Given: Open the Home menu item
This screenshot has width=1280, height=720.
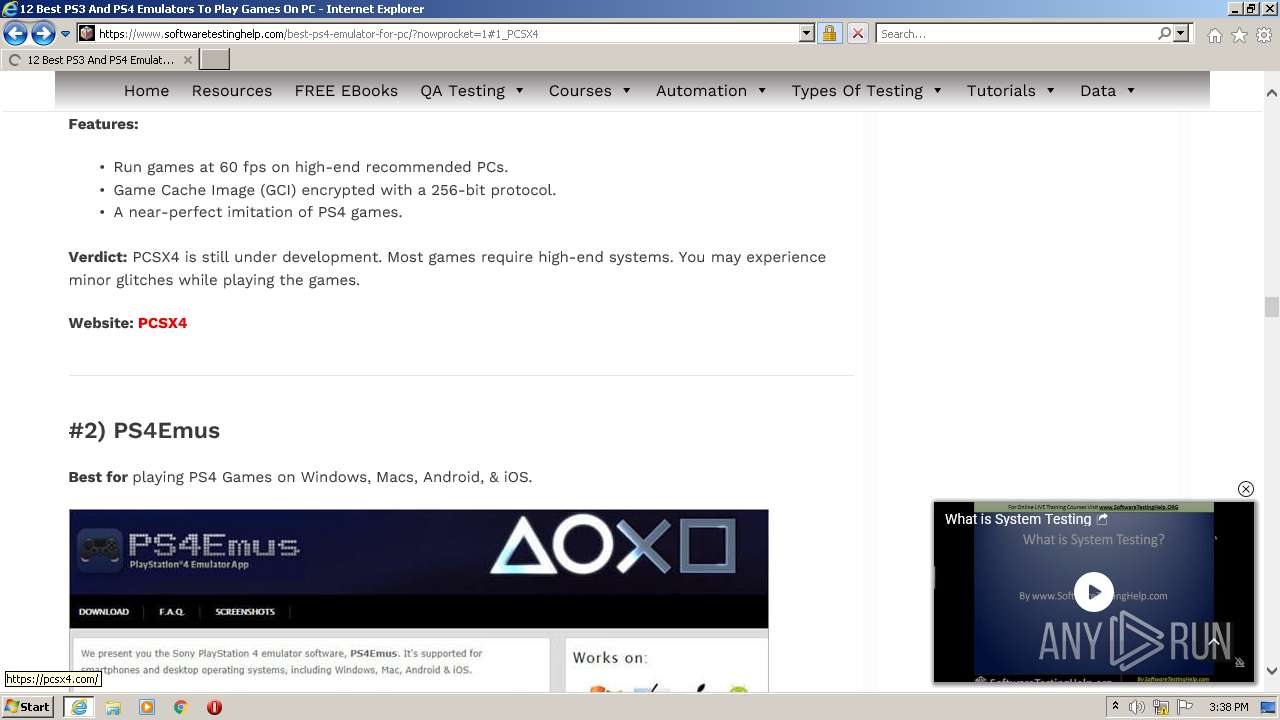Looking at the screenshot, I should click(x=146, y=90).
